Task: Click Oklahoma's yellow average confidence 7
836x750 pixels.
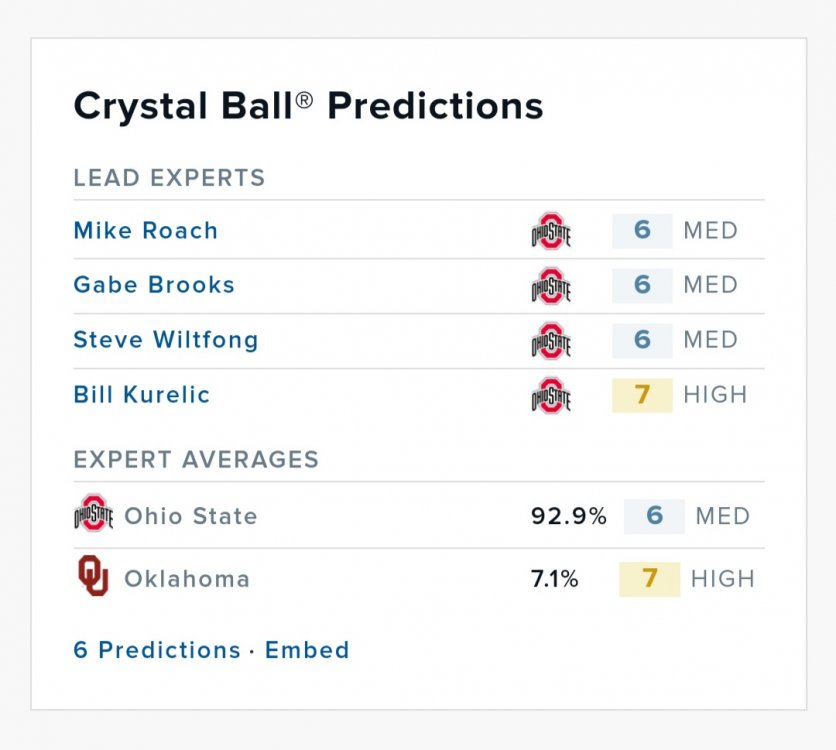Action: coord(649,579)
